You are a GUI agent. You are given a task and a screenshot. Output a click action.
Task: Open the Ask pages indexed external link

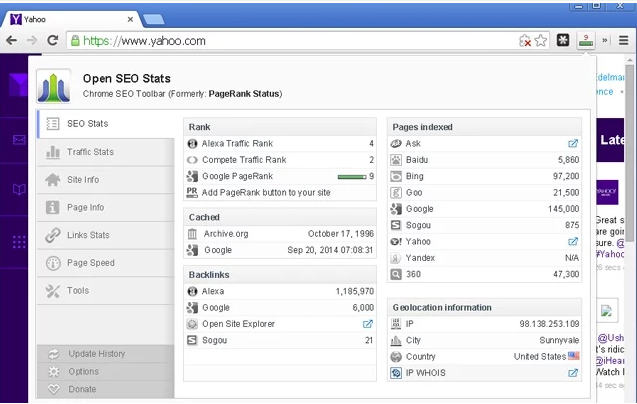(573, 143)
